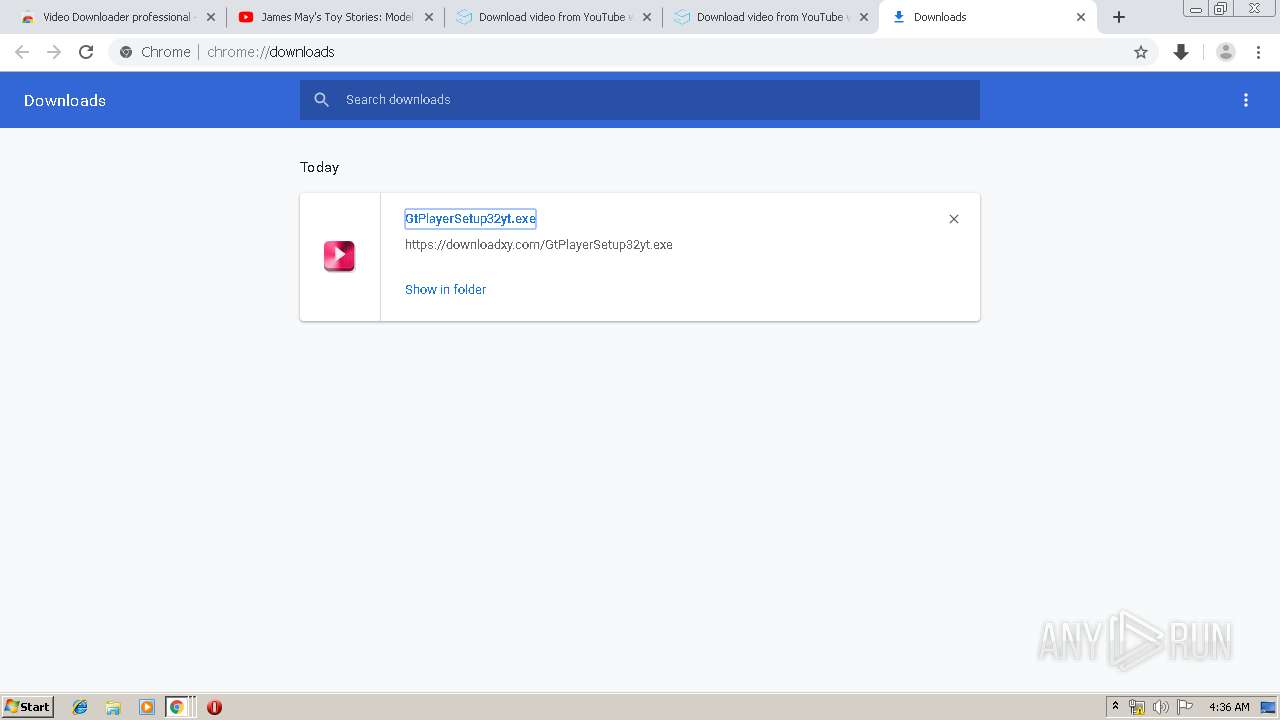Open the Action Center flag icon
Viewport: 1280px width, 720px height.
click(1185, 707)
